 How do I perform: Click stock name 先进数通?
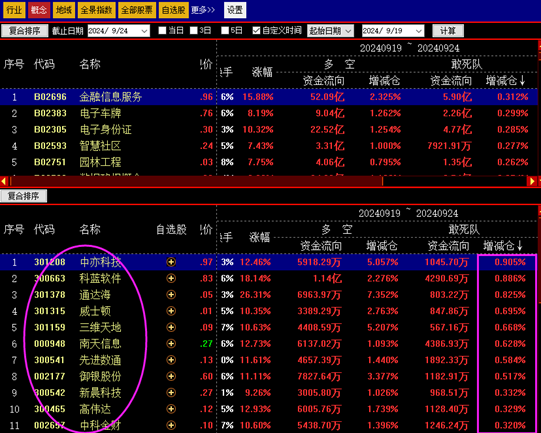[100, 360]
